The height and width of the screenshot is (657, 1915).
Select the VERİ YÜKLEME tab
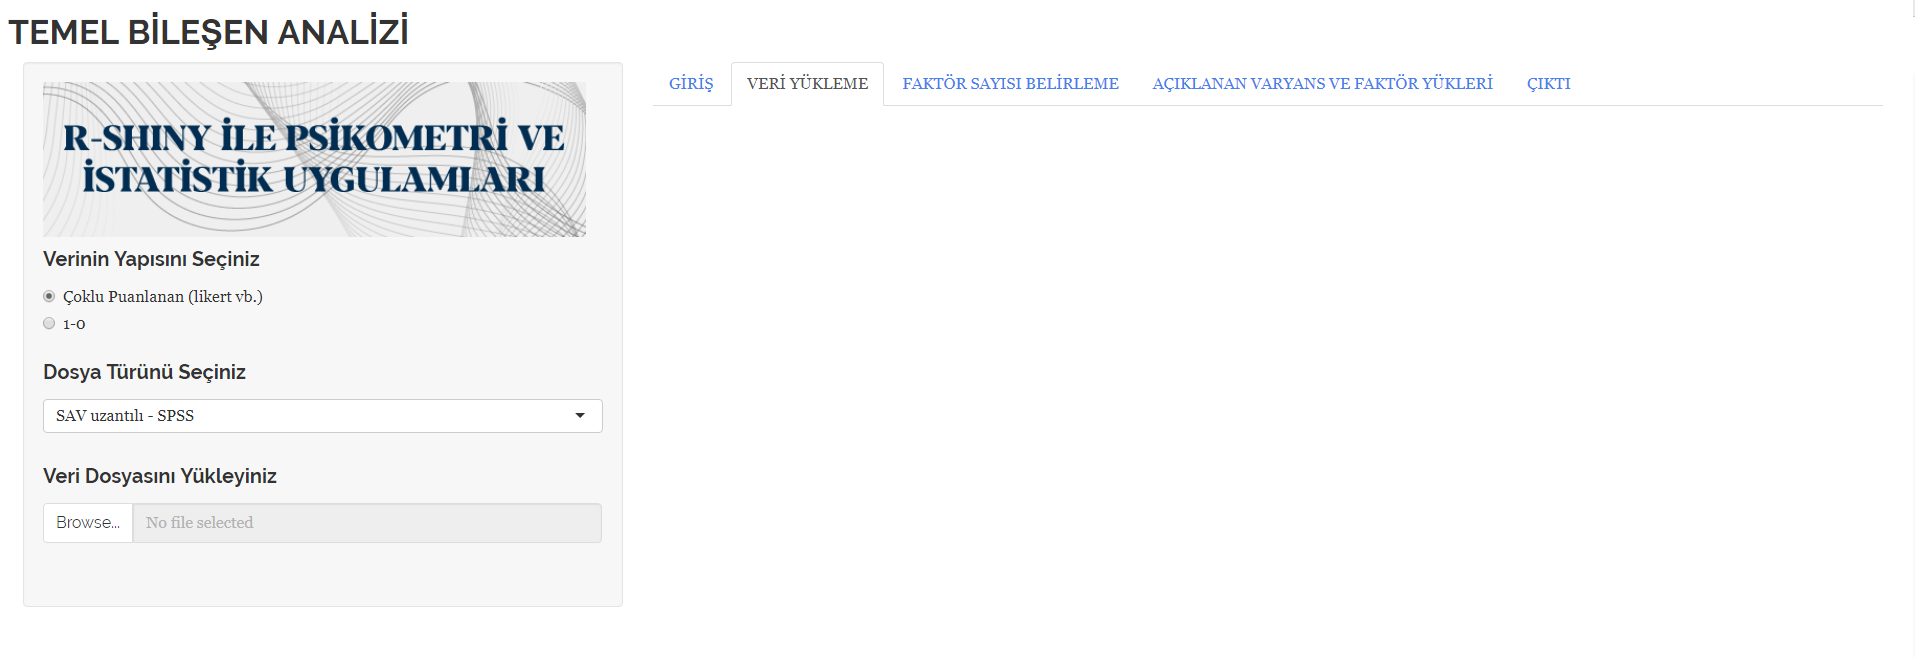click(807, 84)
